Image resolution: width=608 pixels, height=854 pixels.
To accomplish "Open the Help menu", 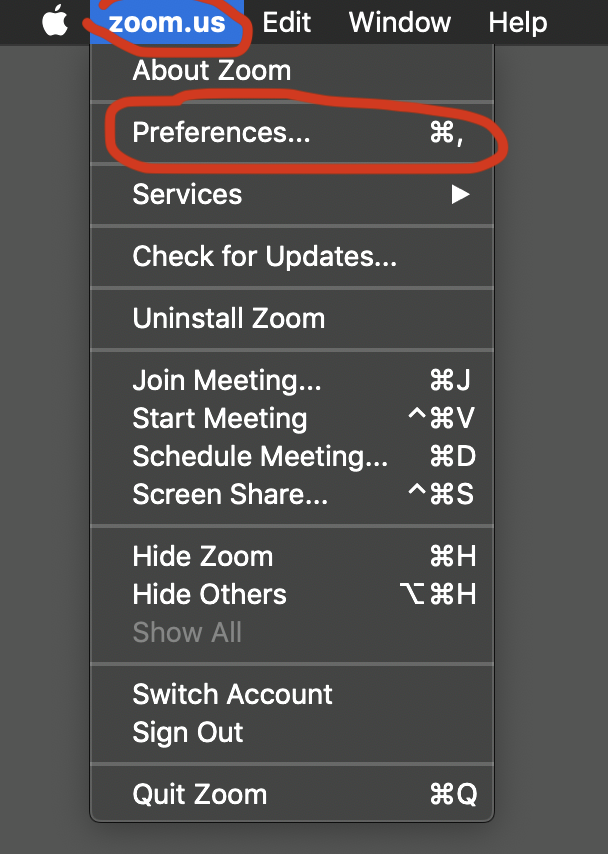I will 517,22.
